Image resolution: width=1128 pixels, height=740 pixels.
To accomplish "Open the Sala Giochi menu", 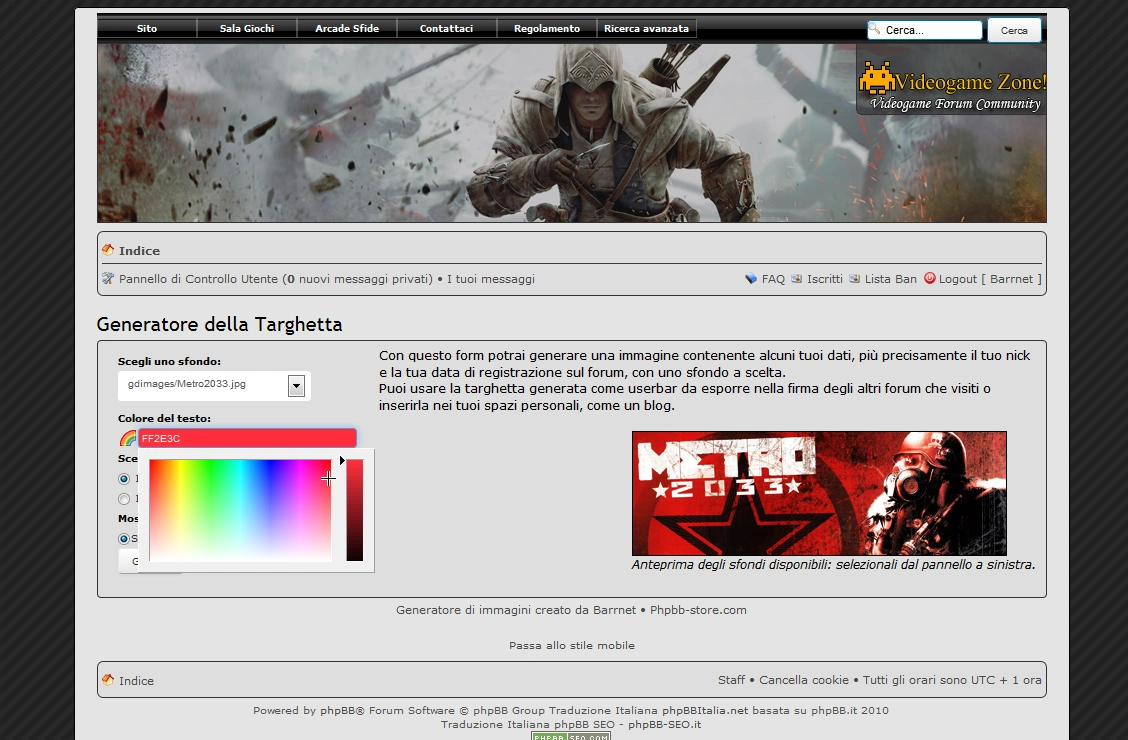I will pos(247,29).
